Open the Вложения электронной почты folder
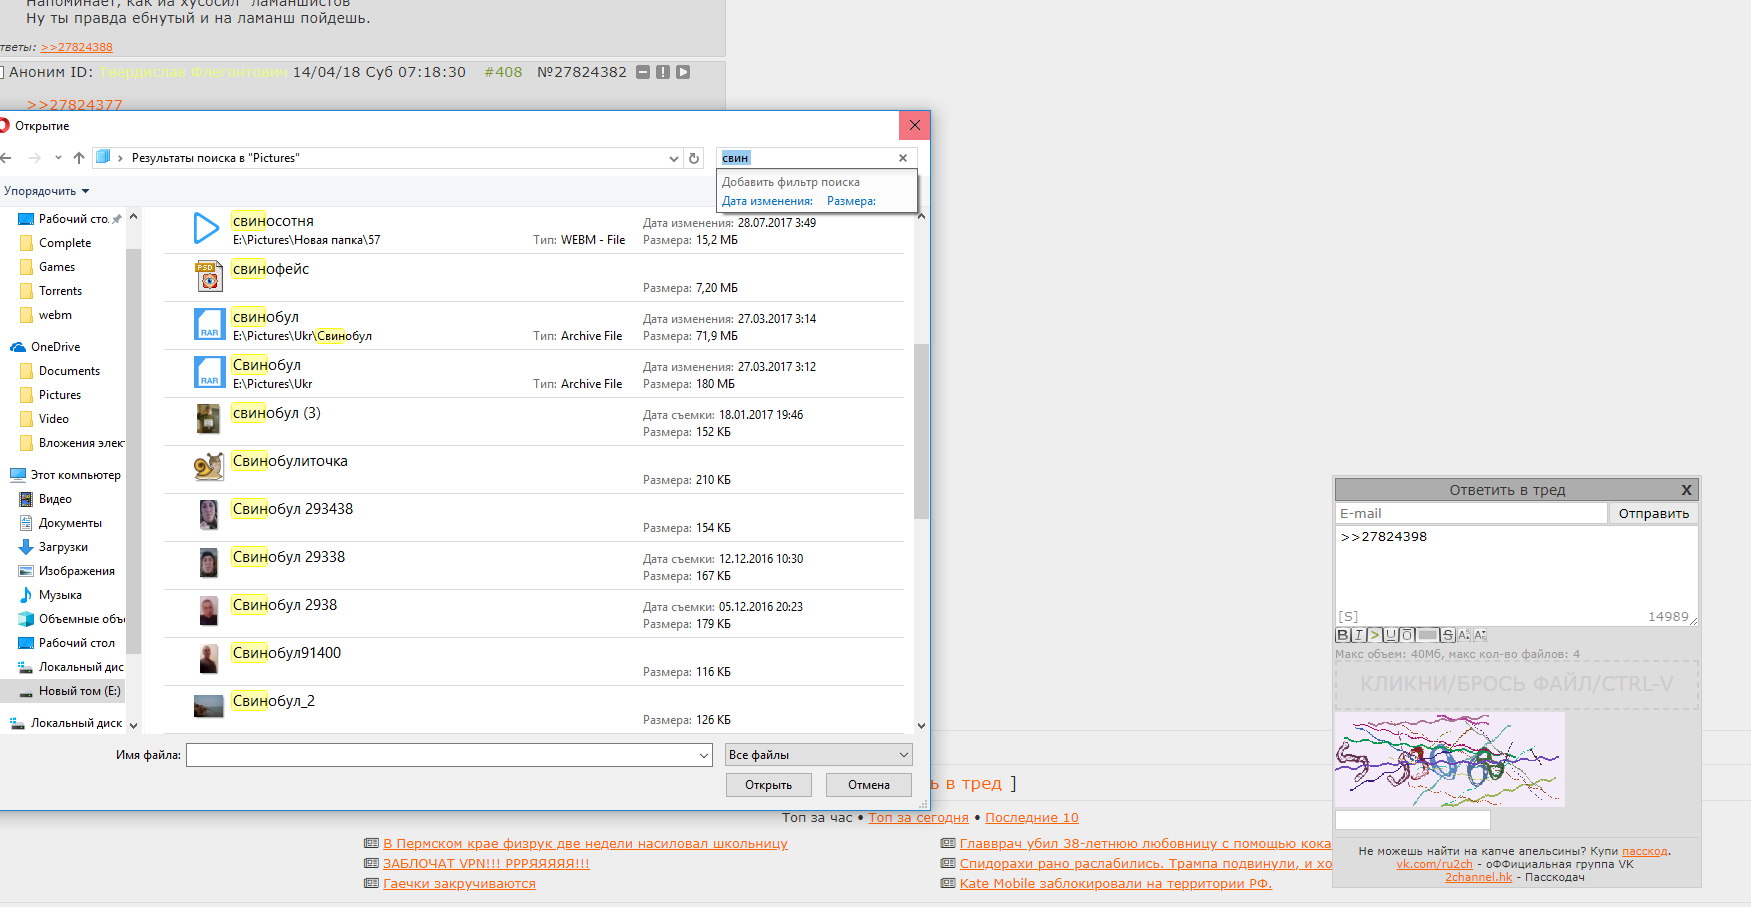The width and height of the screenshot is (1751, 907). (x=71, y=443)
